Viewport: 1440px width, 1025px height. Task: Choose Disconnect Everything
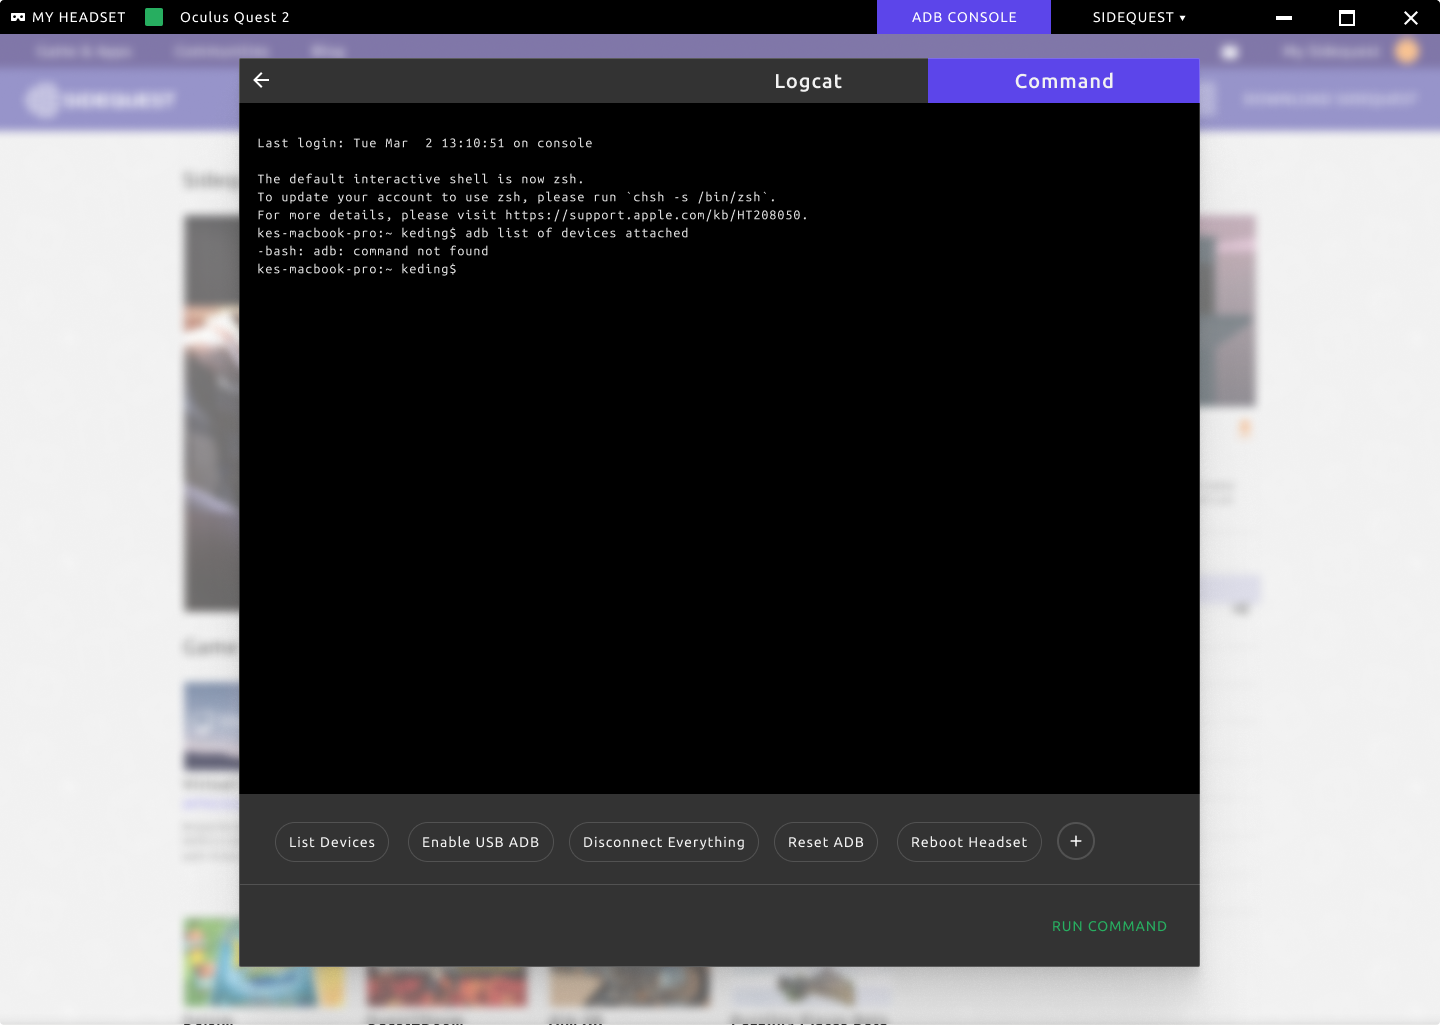[x=664, y=842]
